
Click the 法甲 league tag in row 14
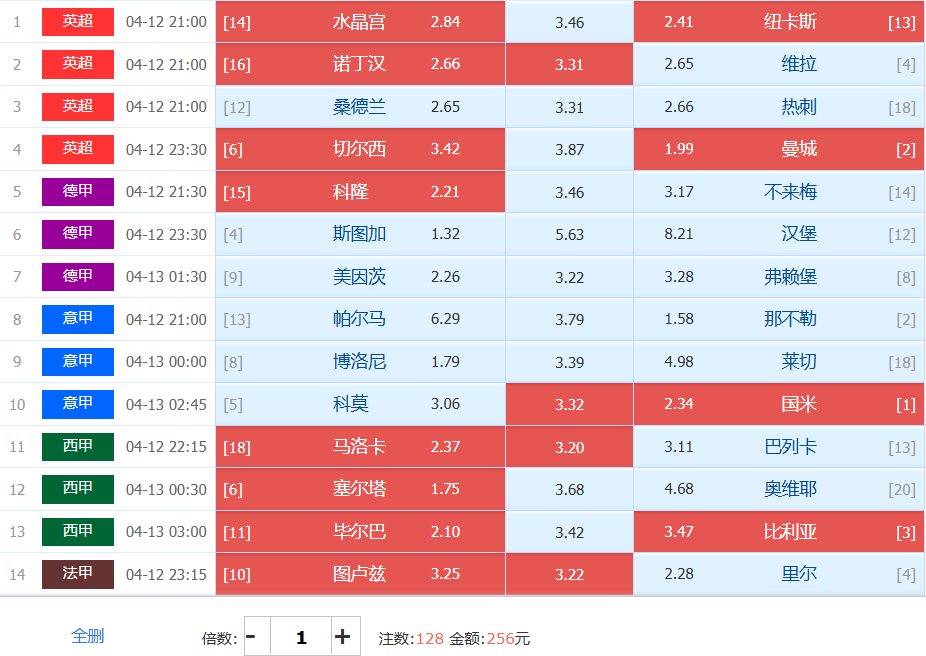[x=78, y=574]
